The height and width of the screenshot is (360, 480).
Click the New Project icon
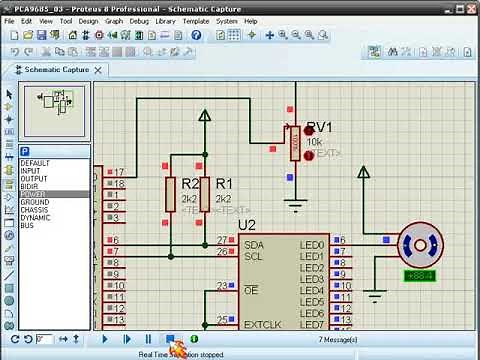(x=14, y=35)
